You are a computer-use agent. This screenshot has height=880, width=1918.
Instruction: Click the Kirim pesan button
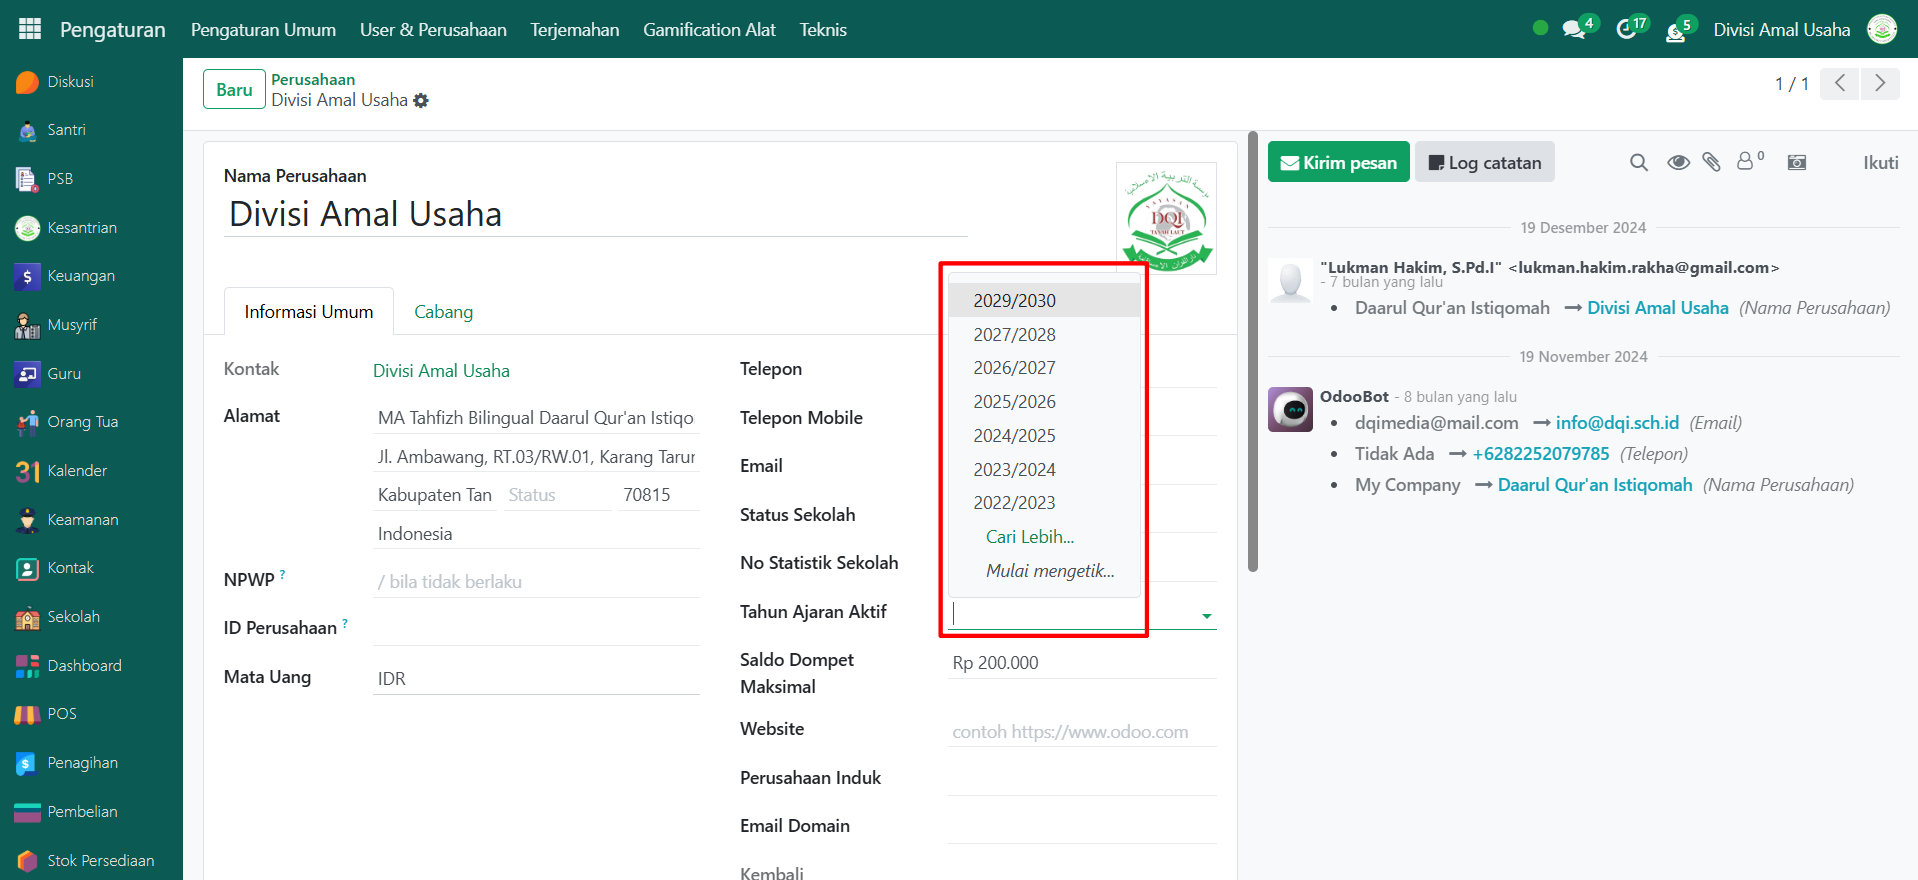tap(1338, 162)
